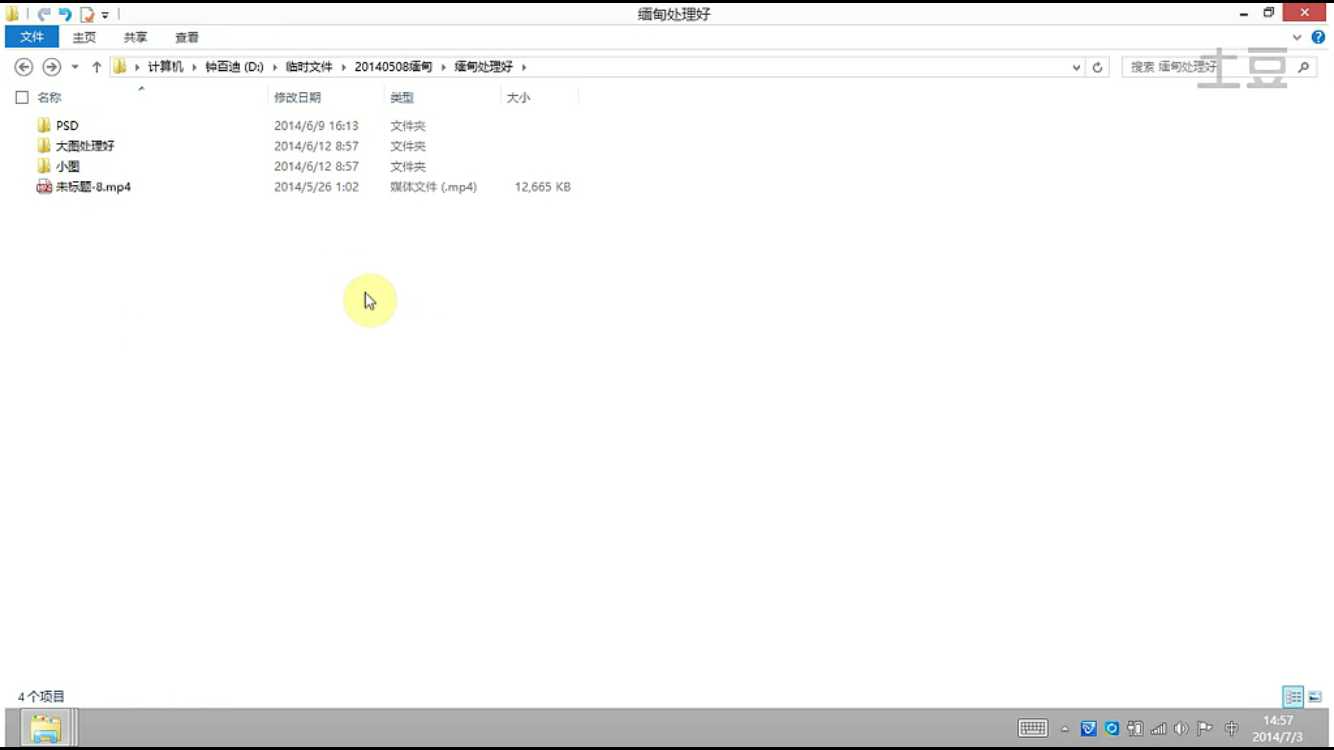Click the network signal tray icon
Viewport: 1334px width, 750px height.
pos(1158,729)
